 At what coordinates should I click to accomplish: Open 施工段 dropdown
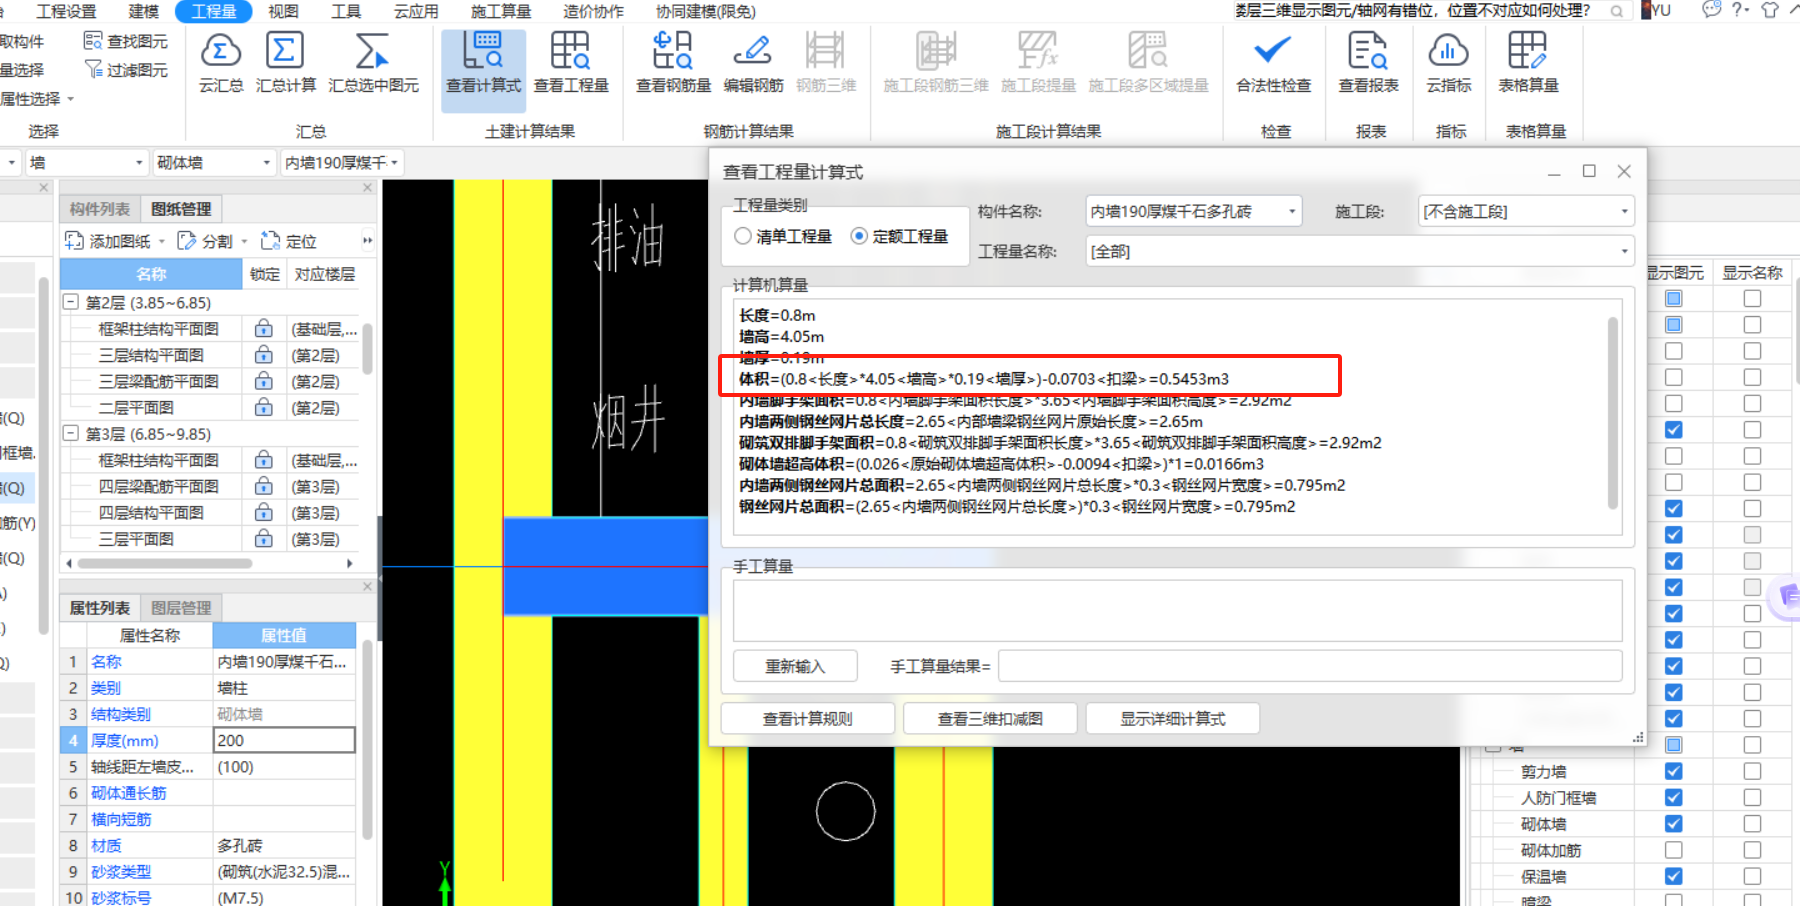[x=1526, y=211]
